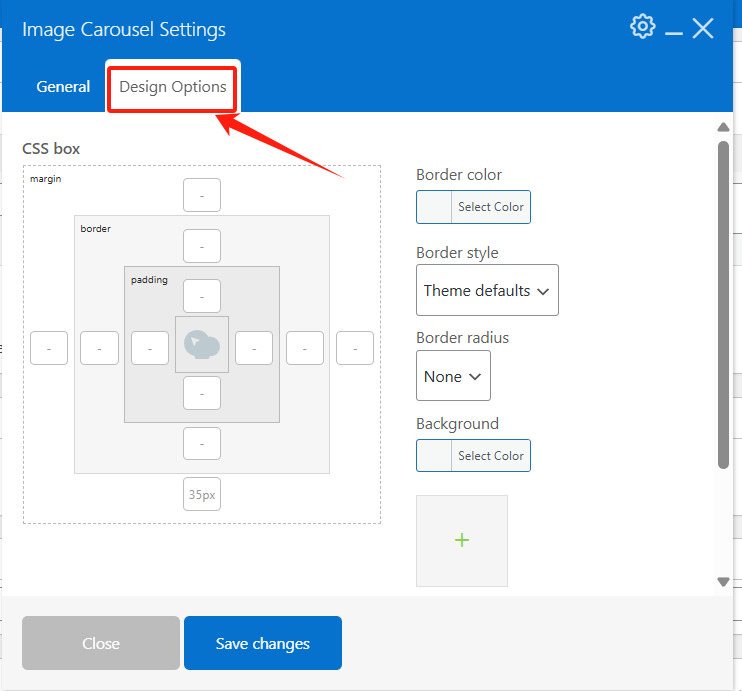Click the center element icon in CSS box
742x691 pixels.
[x=202, y=345]
